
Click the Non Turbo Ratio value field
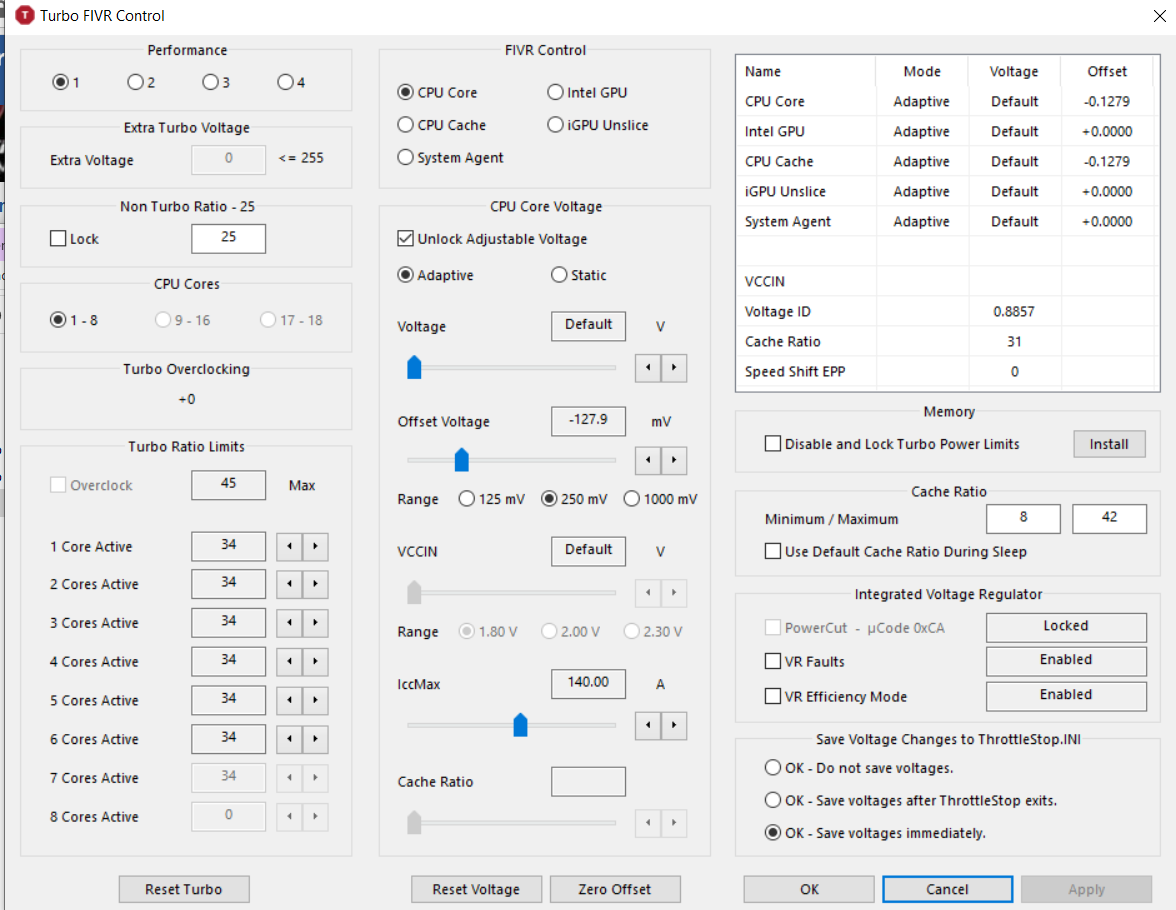tap(229, 238)
